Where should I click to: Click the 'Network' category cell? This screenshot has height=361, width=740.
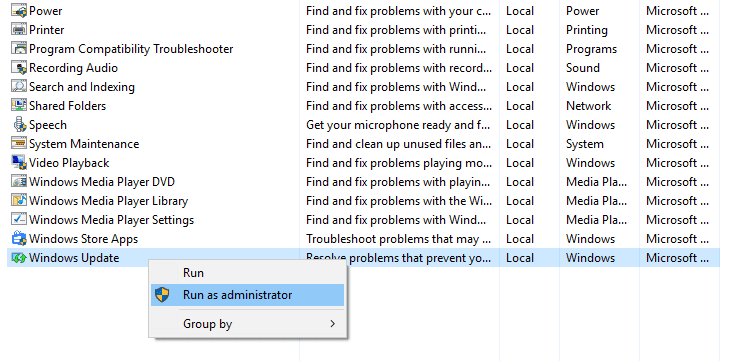pos(589,106)
